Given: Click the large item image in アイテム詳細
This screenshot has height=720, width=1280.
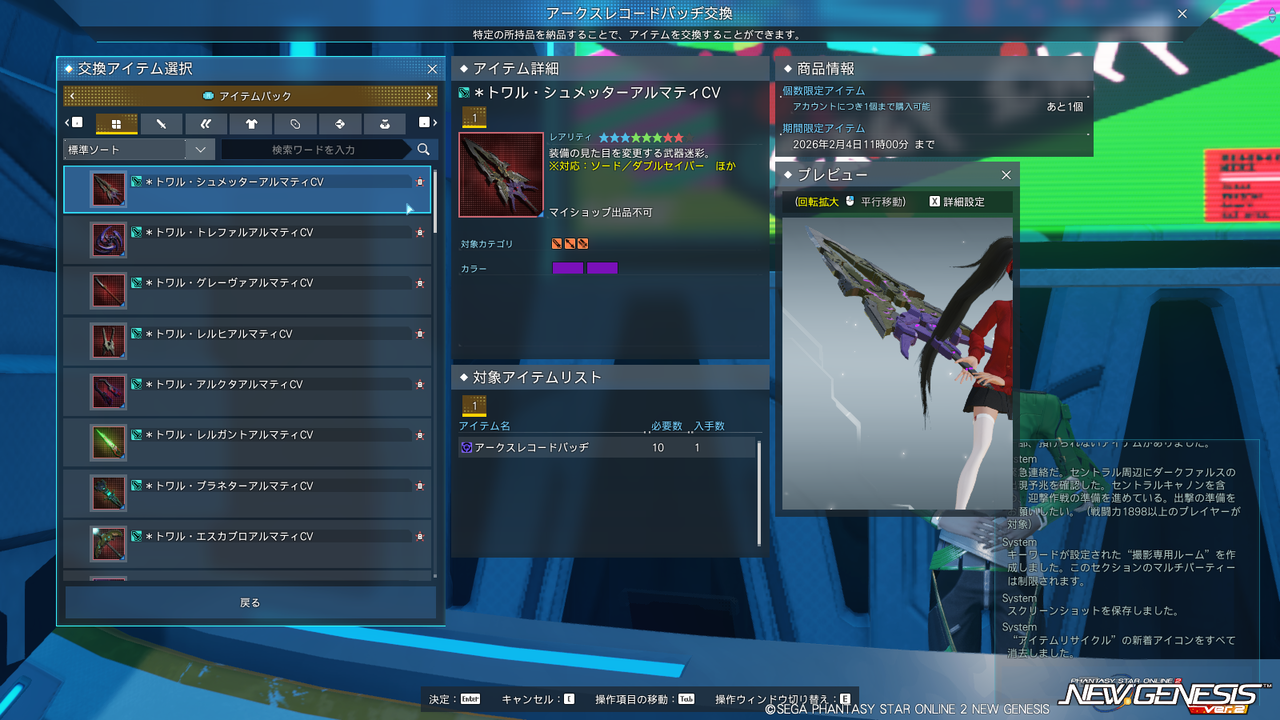Looking at the screenshot, I should [x=501, y=175].
